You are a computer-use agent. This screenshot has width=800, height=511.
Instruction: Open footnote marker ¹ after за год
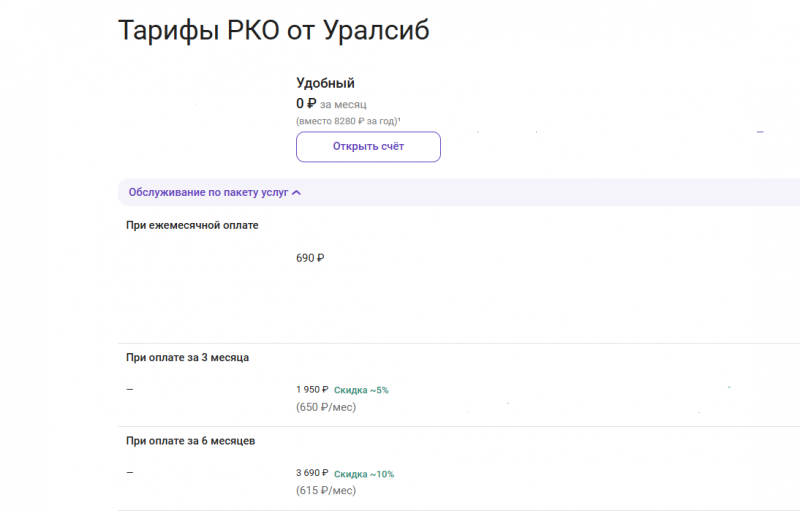[x=399, y=119]
